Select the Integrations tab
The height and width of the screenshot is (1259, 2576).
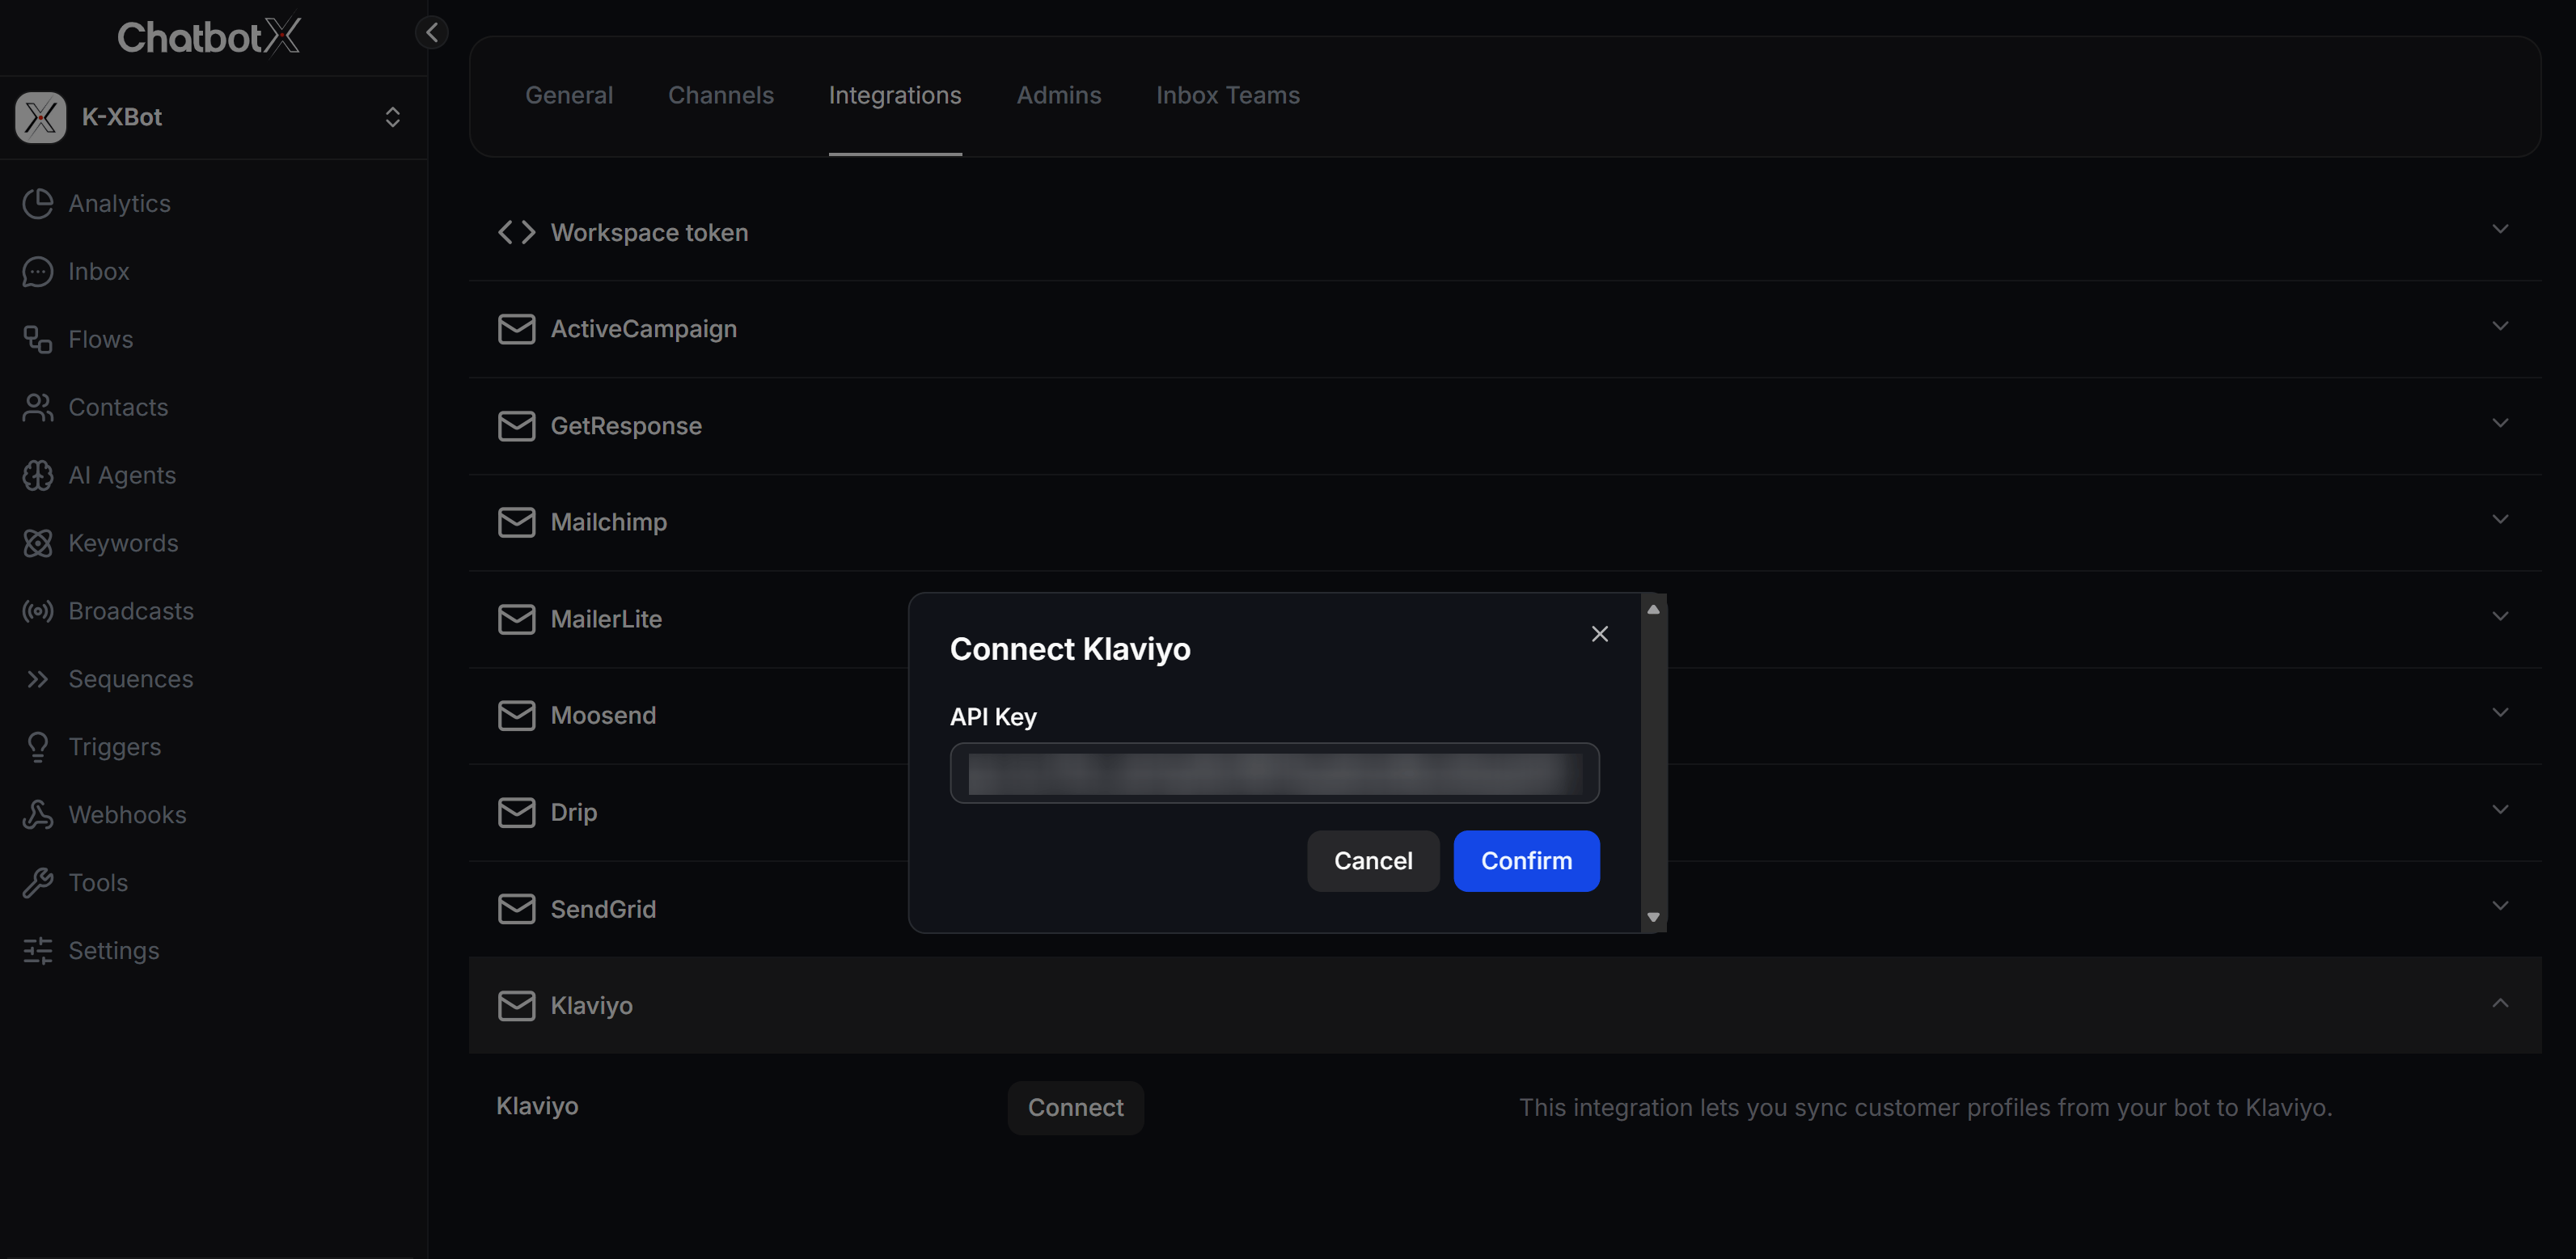895,96
